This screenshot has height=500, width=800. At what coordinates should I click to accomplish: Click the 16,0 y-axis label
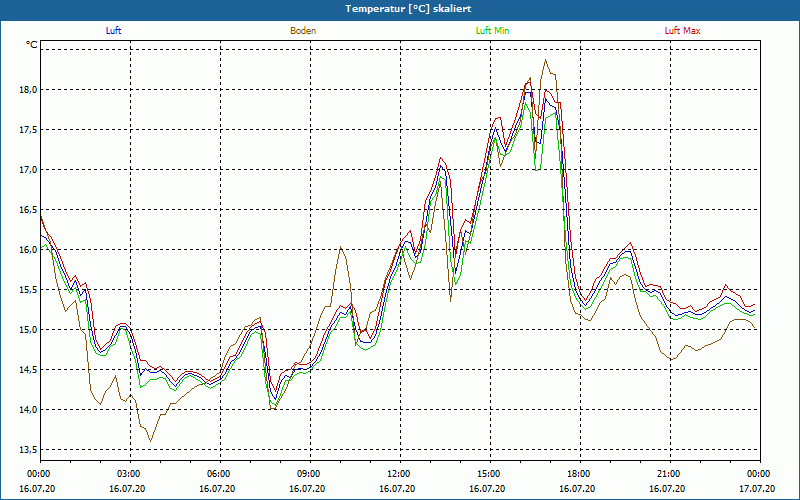point(29,249)
